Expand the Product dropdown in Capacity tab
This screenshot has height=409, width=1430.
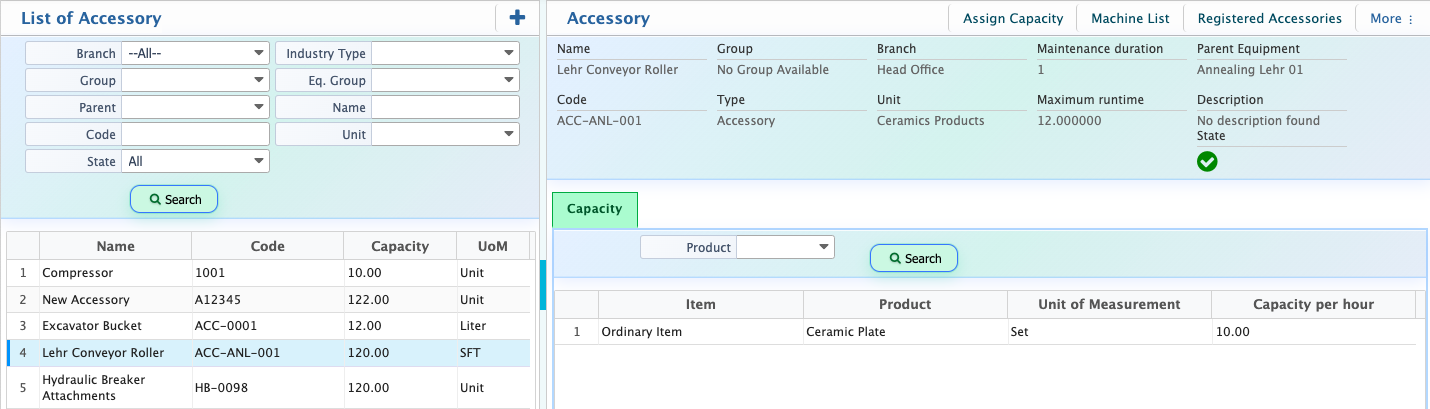785,247
